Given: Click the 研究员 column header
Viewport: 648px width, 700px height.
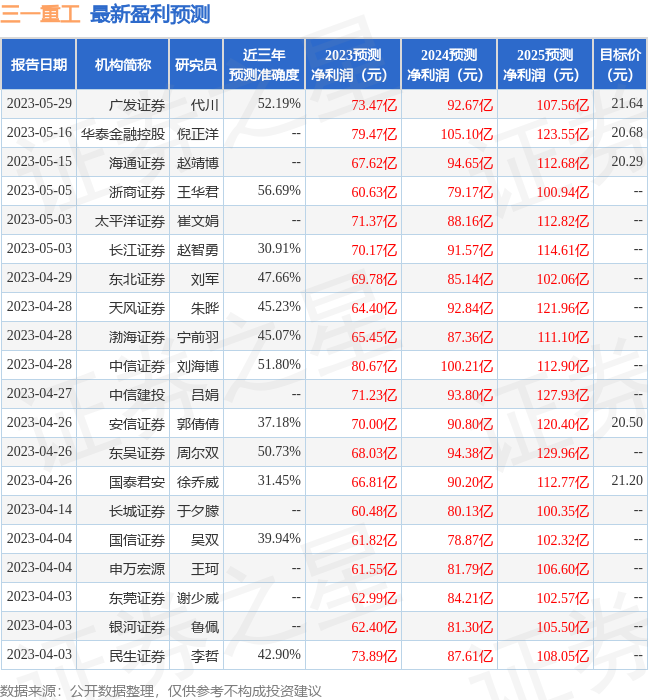Looking at the screenshot, I should 196,65.
